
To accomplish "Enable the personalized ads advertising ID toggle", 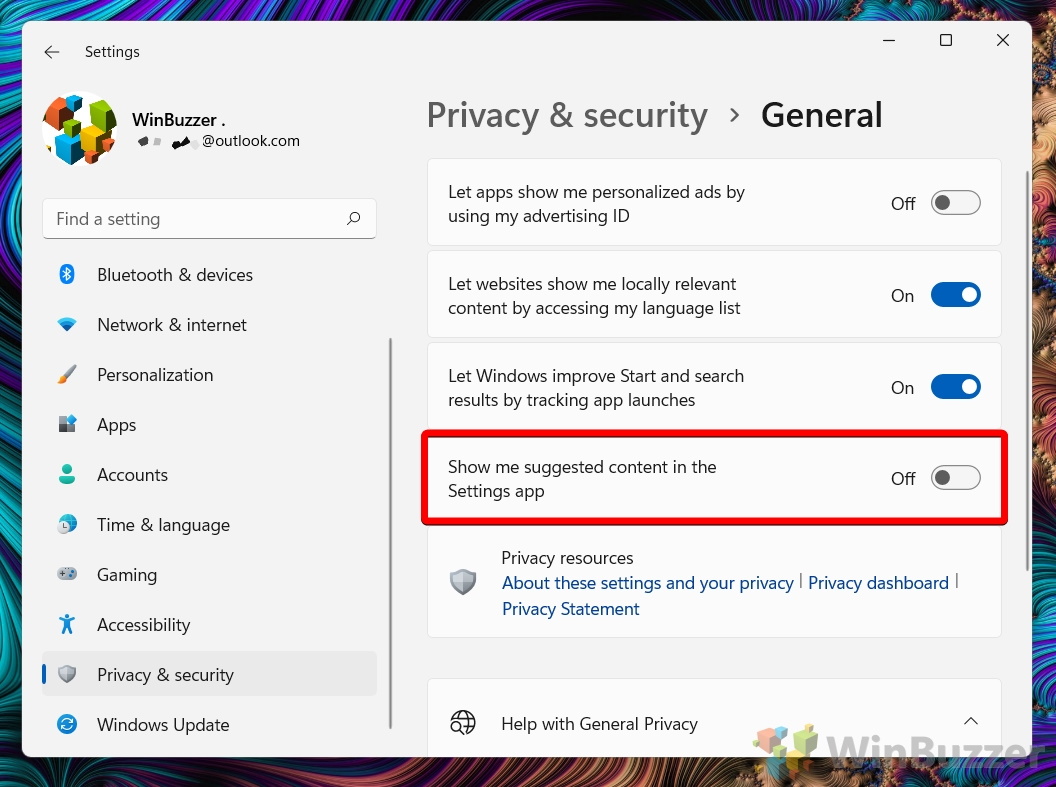I will 955,203.
